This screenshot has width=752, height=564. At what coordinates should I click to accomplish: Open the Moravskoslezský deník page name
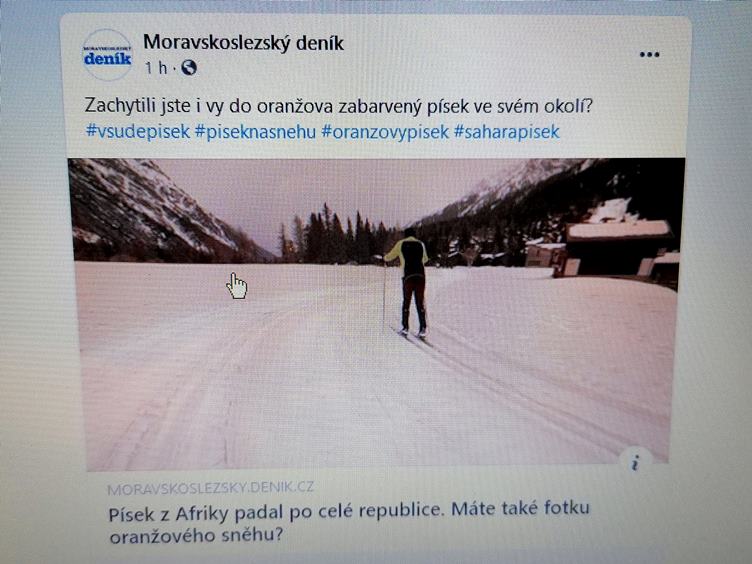tap(243, 43)
